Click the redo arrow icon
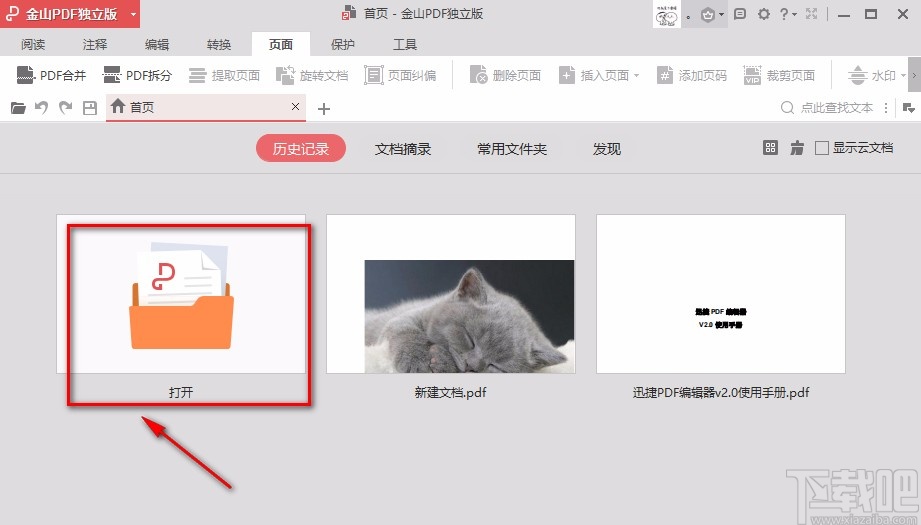 click(x=65, y=108)
